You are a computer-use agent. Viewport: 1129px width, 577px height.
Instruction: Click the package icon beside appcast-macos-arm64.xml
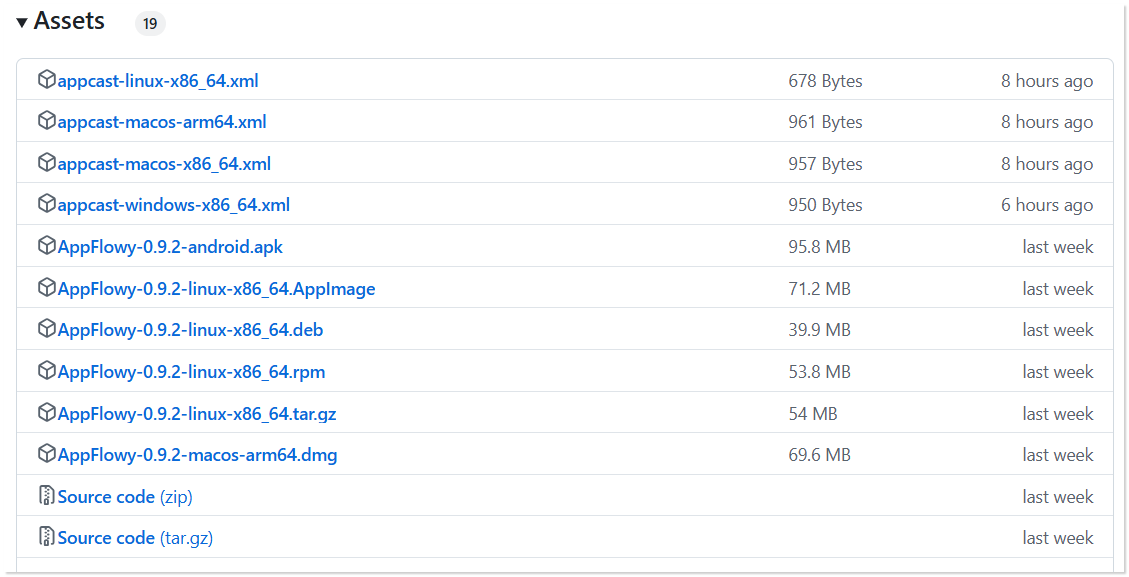[x=47, y=121]
